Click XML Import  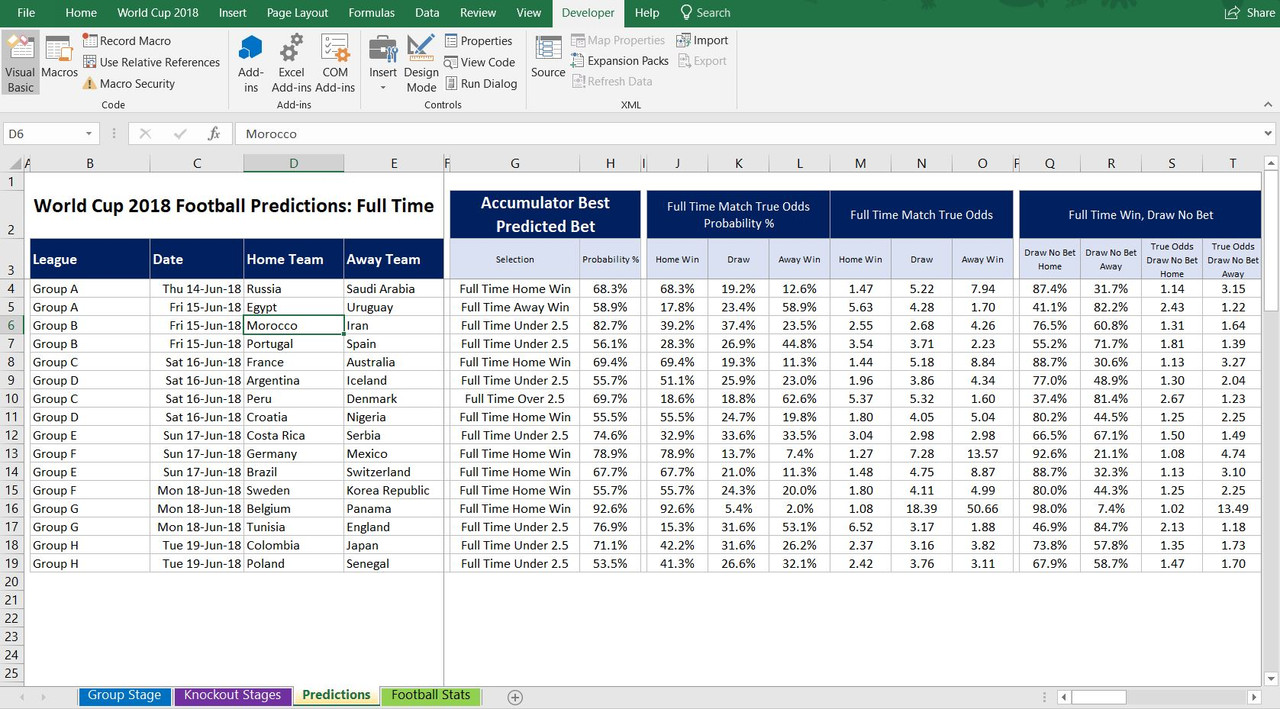coord(702,40)
